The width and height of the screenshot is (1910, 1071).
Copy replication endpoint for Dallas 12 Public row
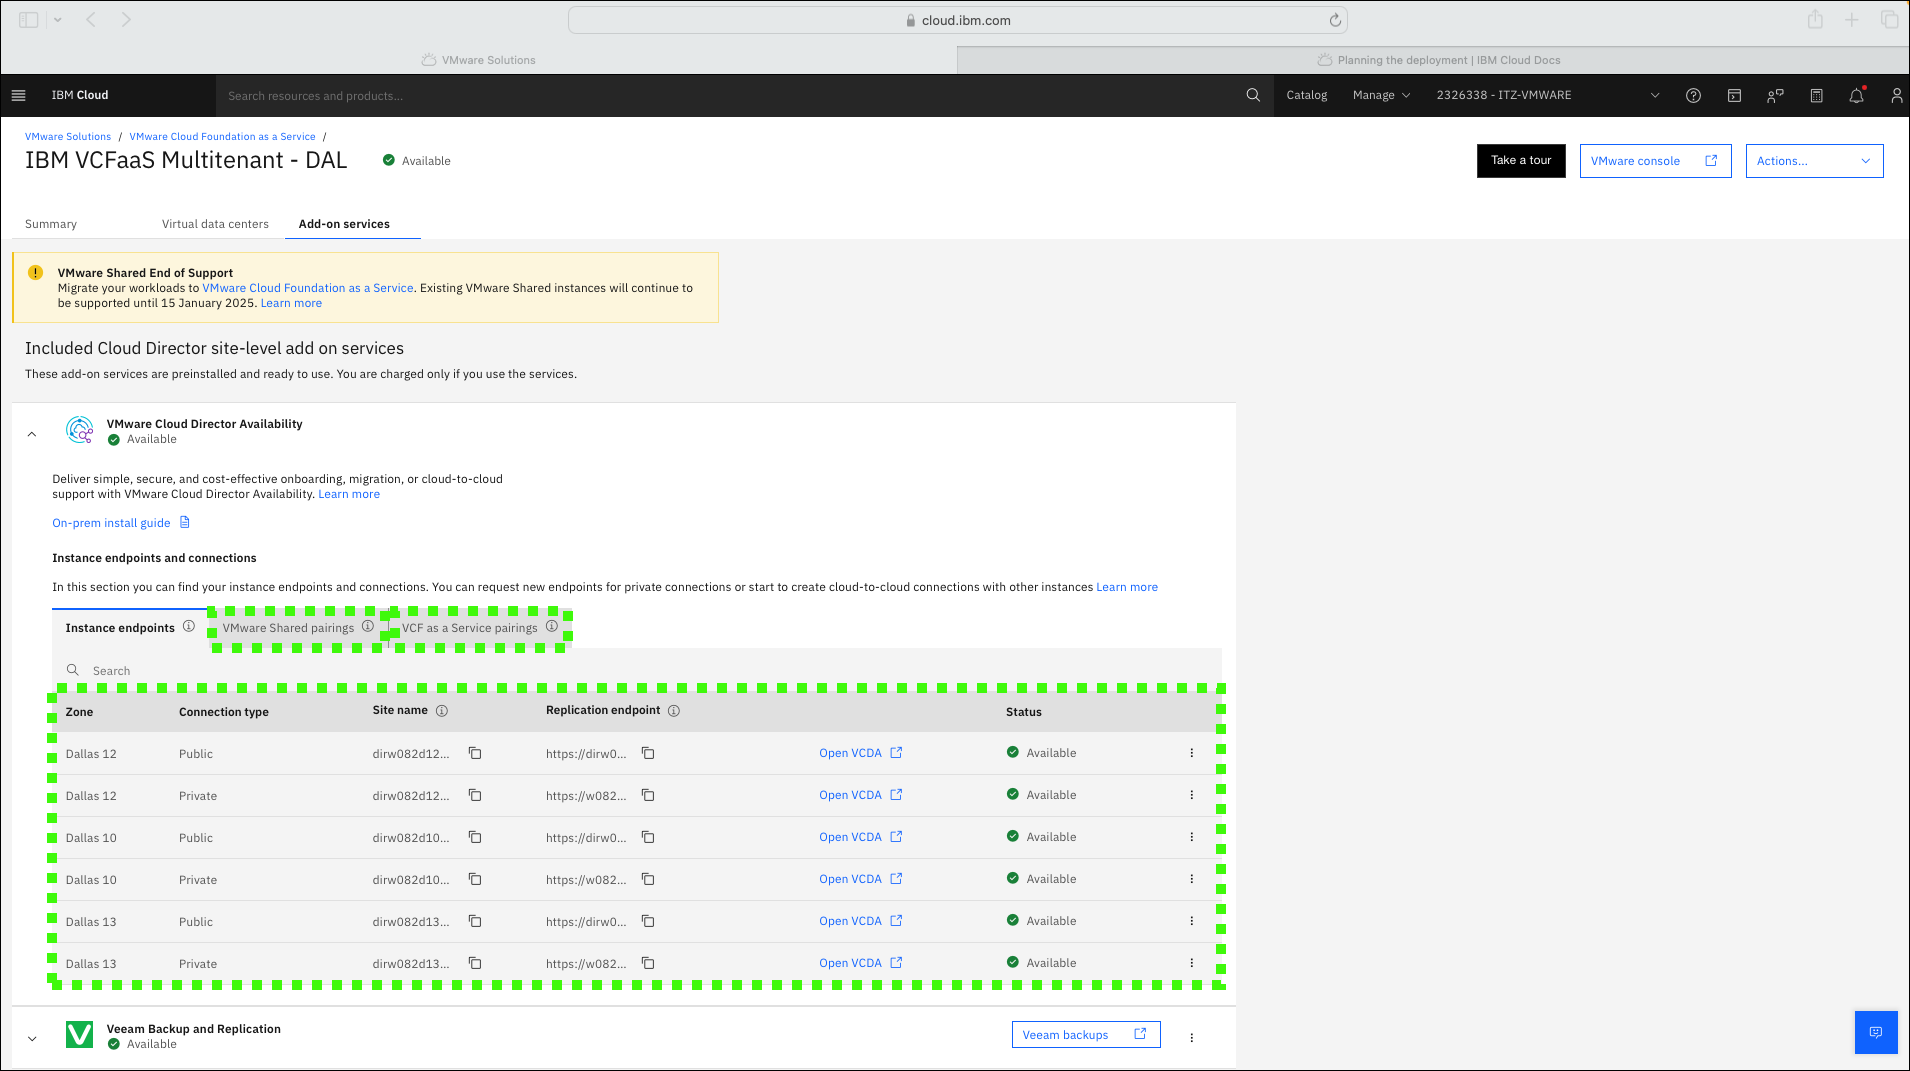[x=648, y=753]
